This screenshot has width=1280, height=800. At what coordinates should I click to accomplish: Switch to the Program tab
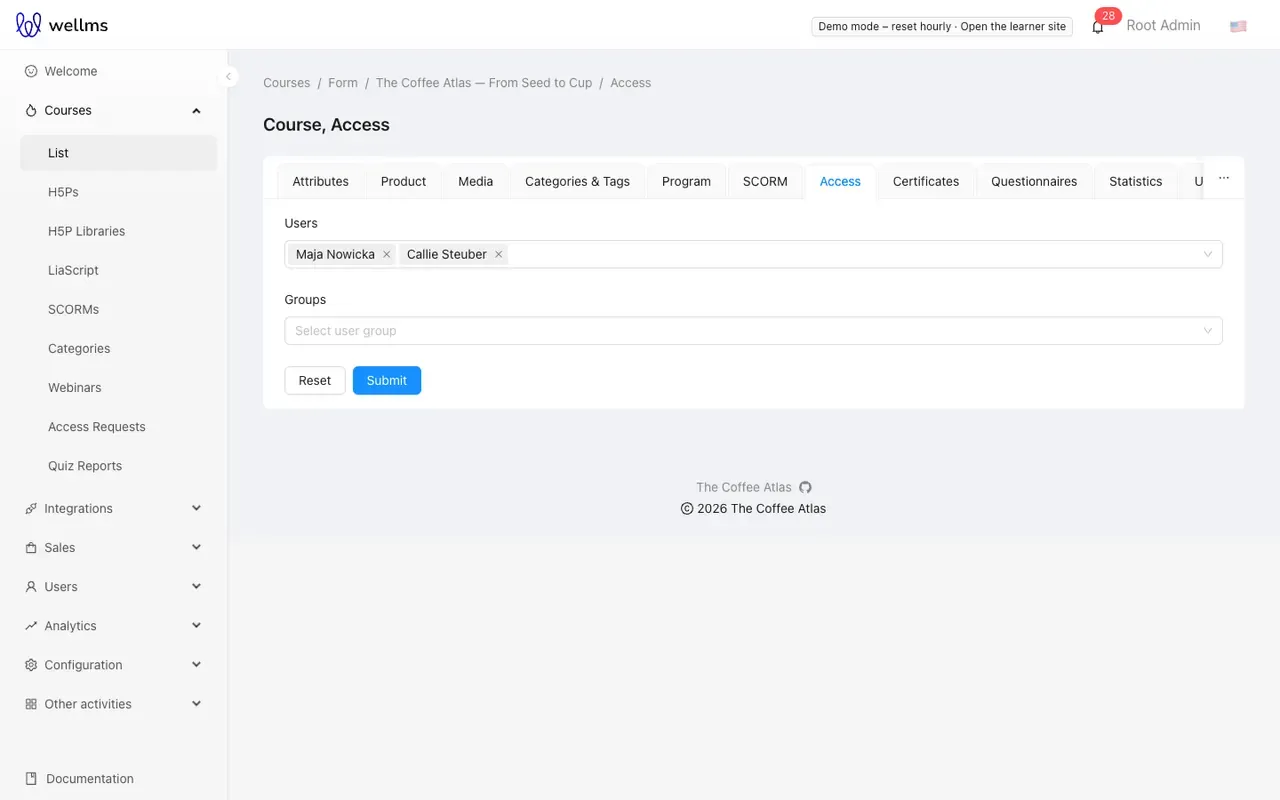pos(686,181)
